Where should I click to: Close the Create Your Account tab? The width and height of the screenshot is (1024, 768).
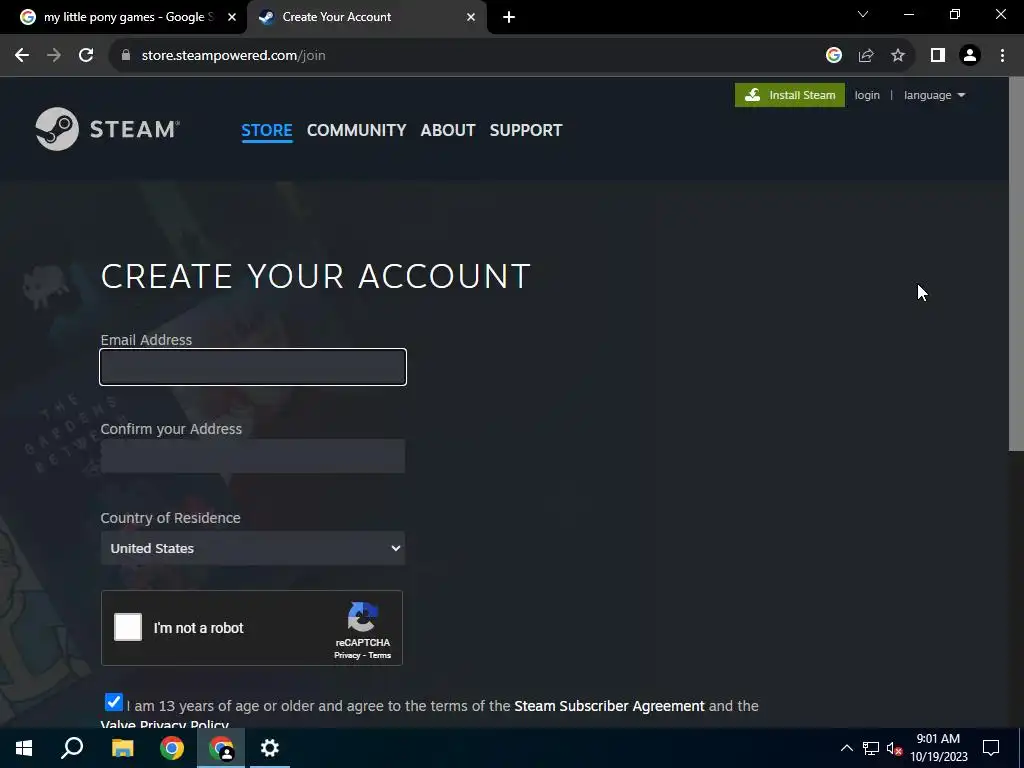tap(471, 17)
